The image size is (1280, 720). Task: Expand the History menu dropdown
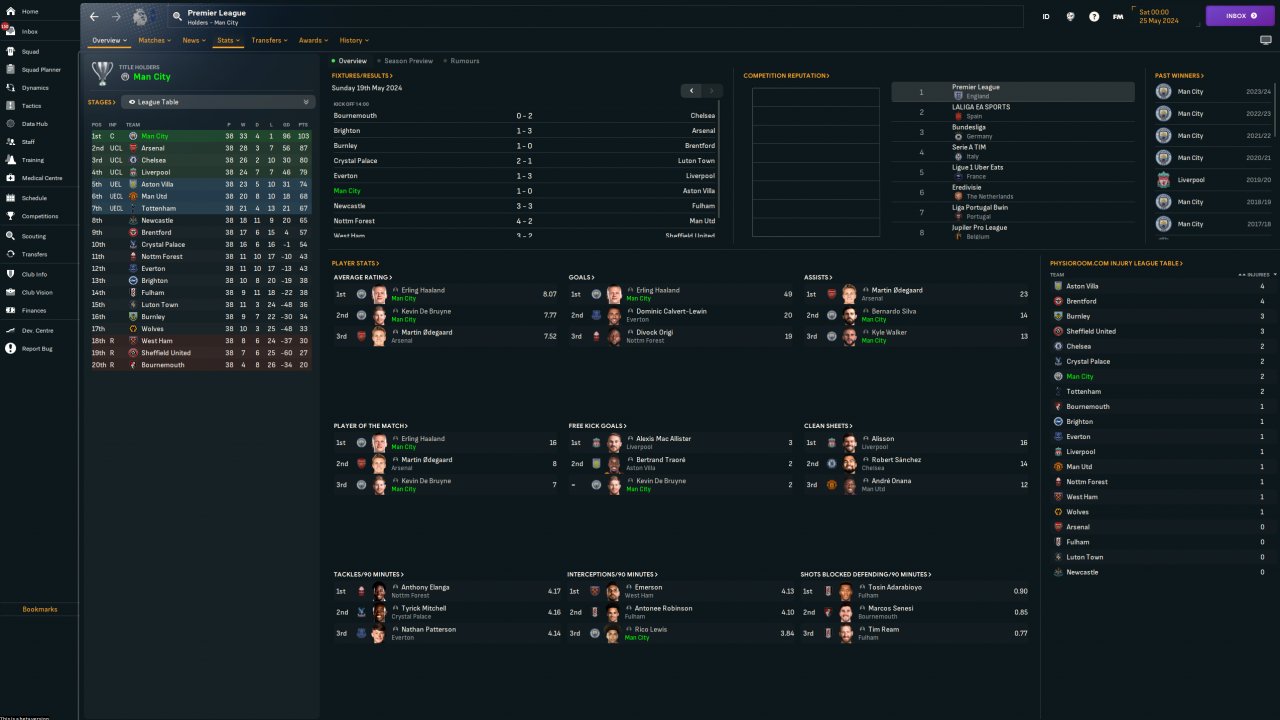click(x=354, y=41)
